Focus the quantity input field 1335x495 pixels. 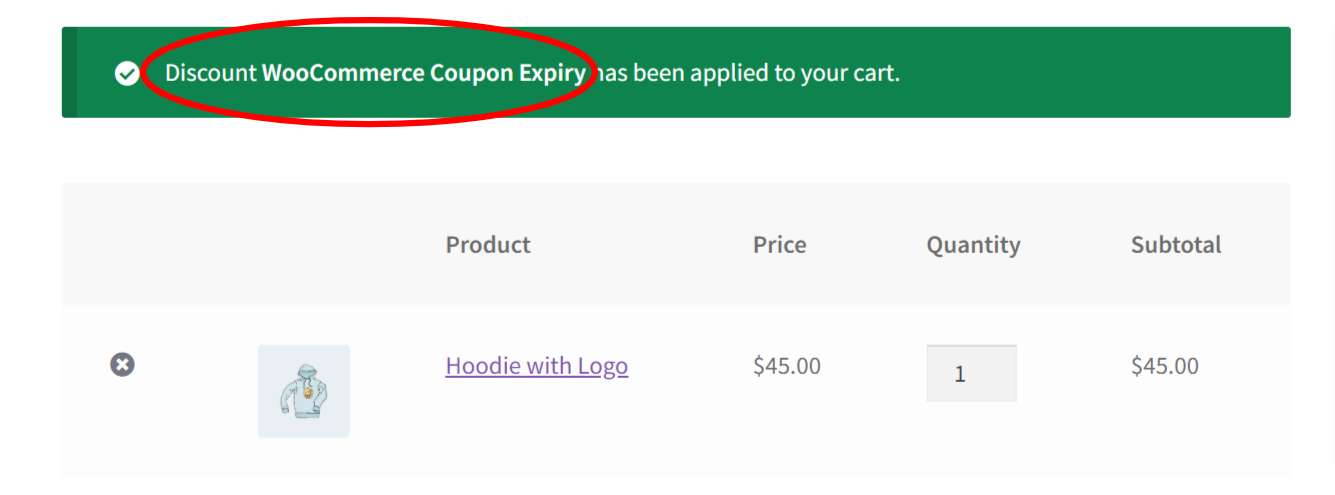(971, 374)
